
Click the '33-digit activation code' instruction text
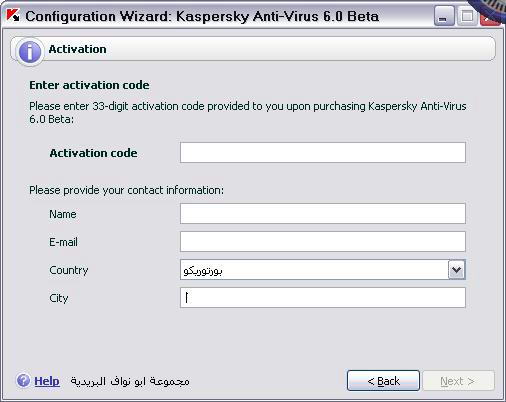point(248,112)
